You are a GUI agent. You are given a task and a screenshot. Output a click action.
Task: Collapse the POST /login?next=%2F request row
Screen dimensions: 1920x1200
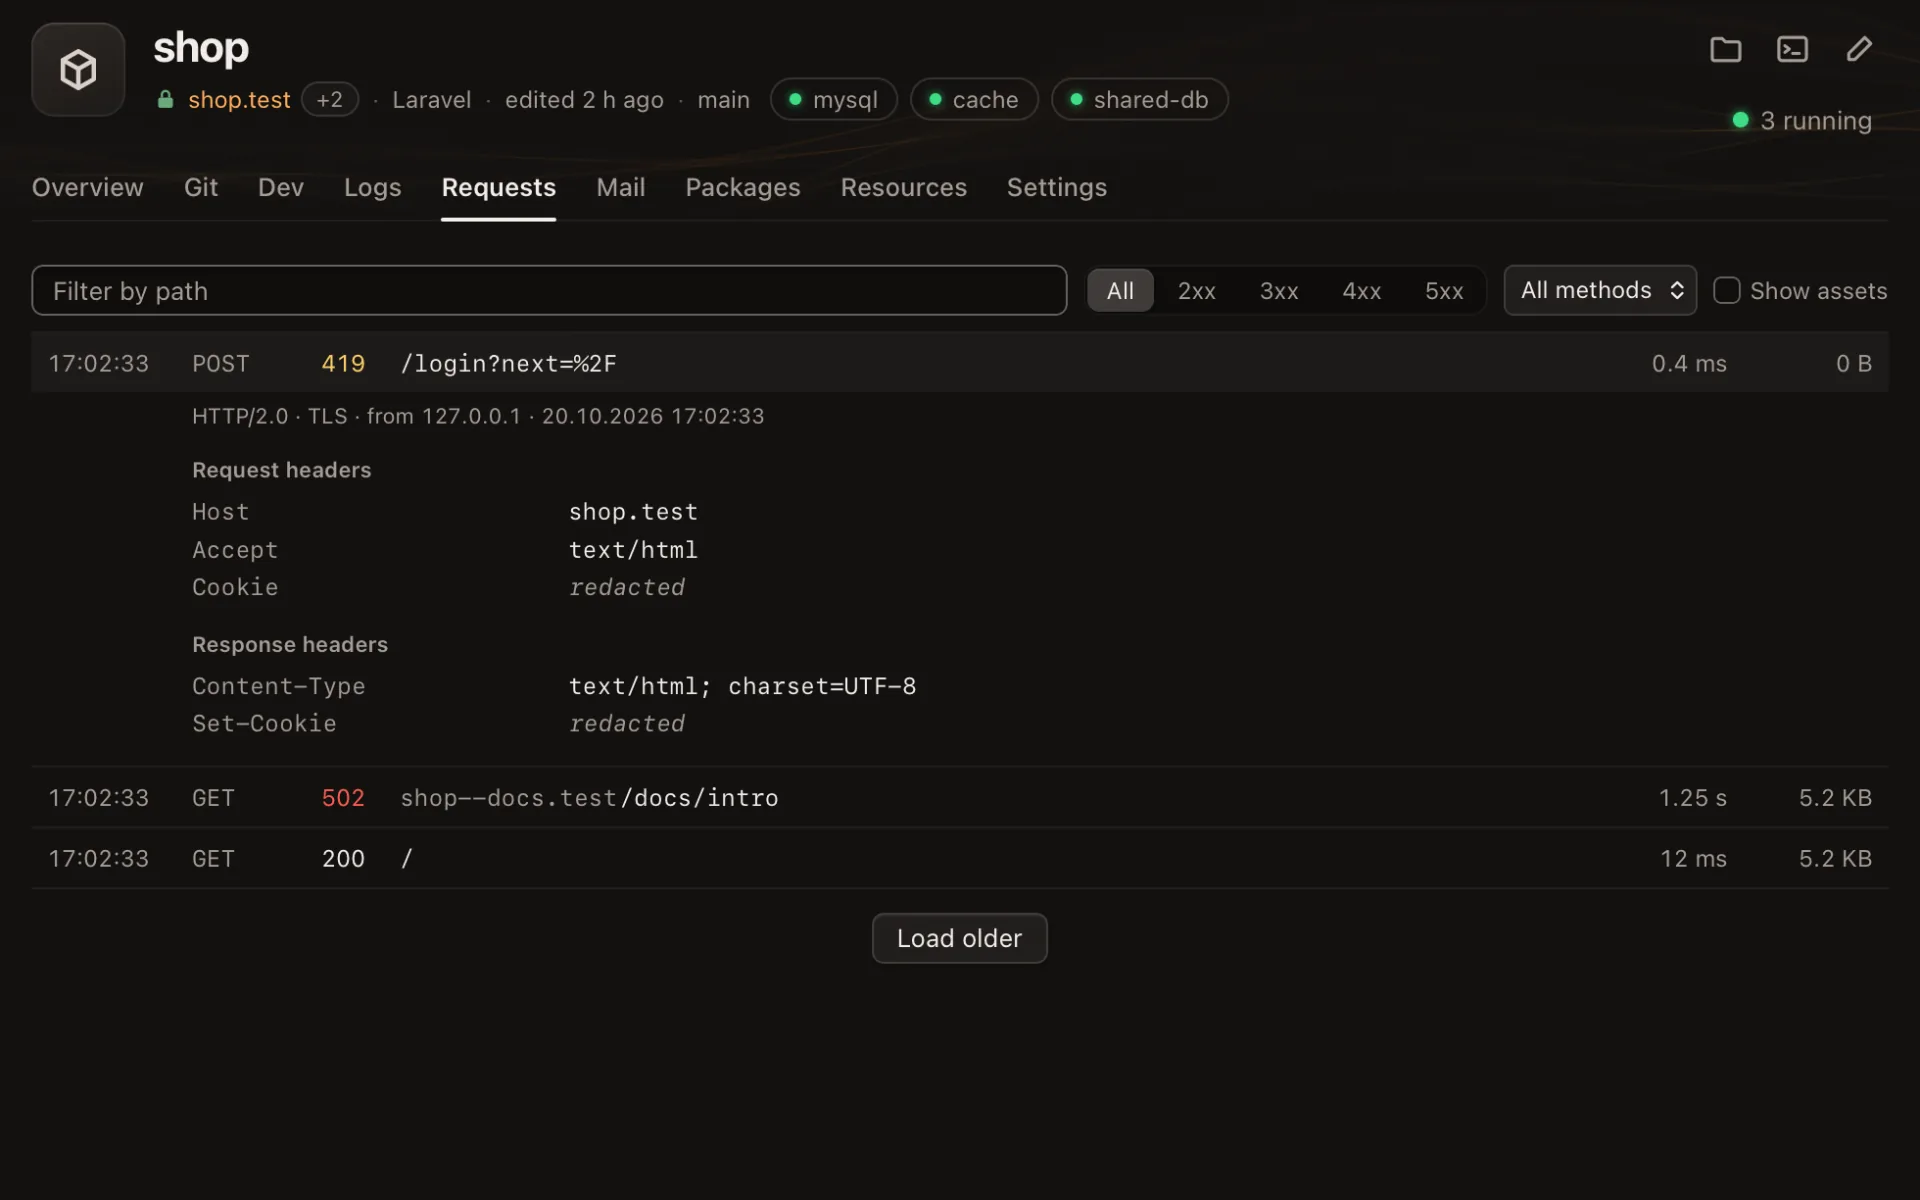pos(960,363)
